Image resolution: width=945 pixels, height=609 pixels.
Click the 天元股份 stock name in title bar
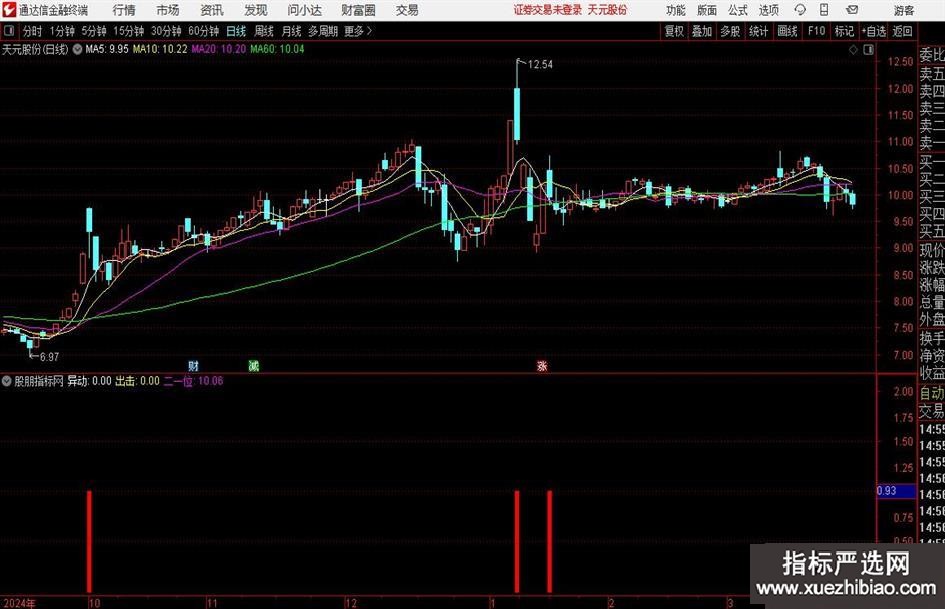pos(608,10)
